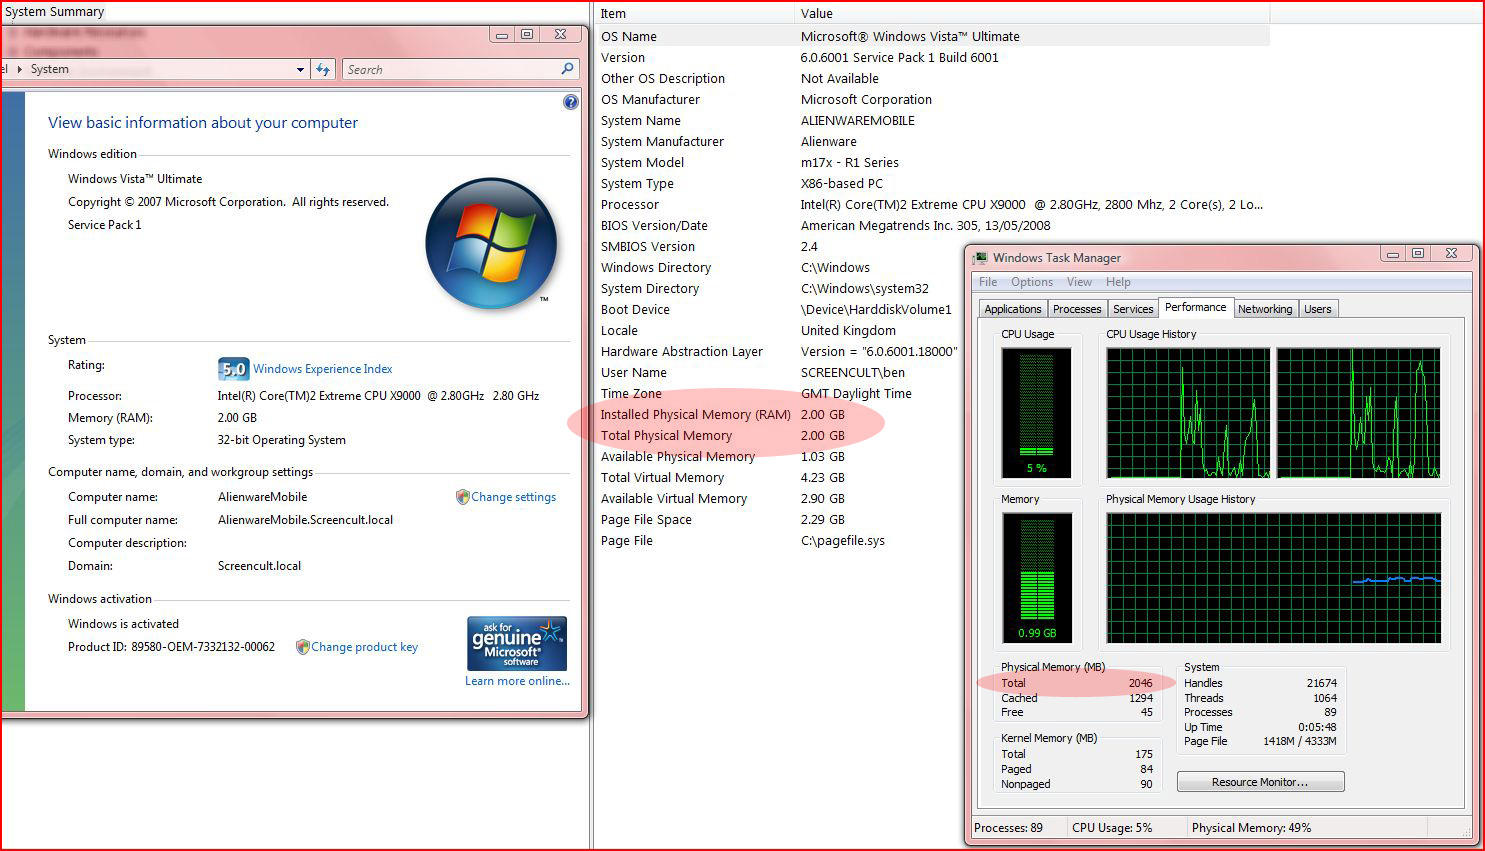Open the View menu in Task Manager

[1079, 282]
